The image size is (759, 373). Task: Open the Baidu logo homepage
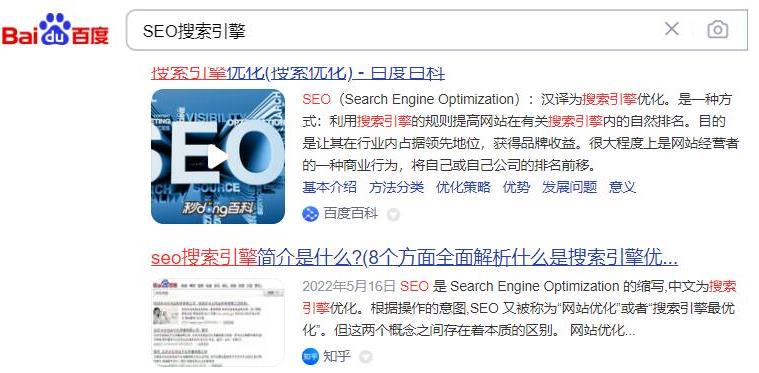pyautogui.click(x=55, y=30)
